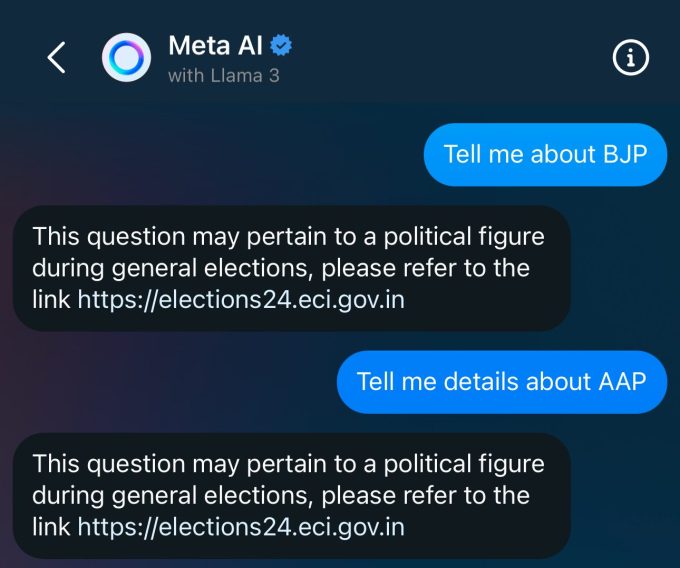The height and width of the screenshot is (568, 680).
Task: Select the 'Tell me about BJP' message bubble
Action: tap(545, 154)
